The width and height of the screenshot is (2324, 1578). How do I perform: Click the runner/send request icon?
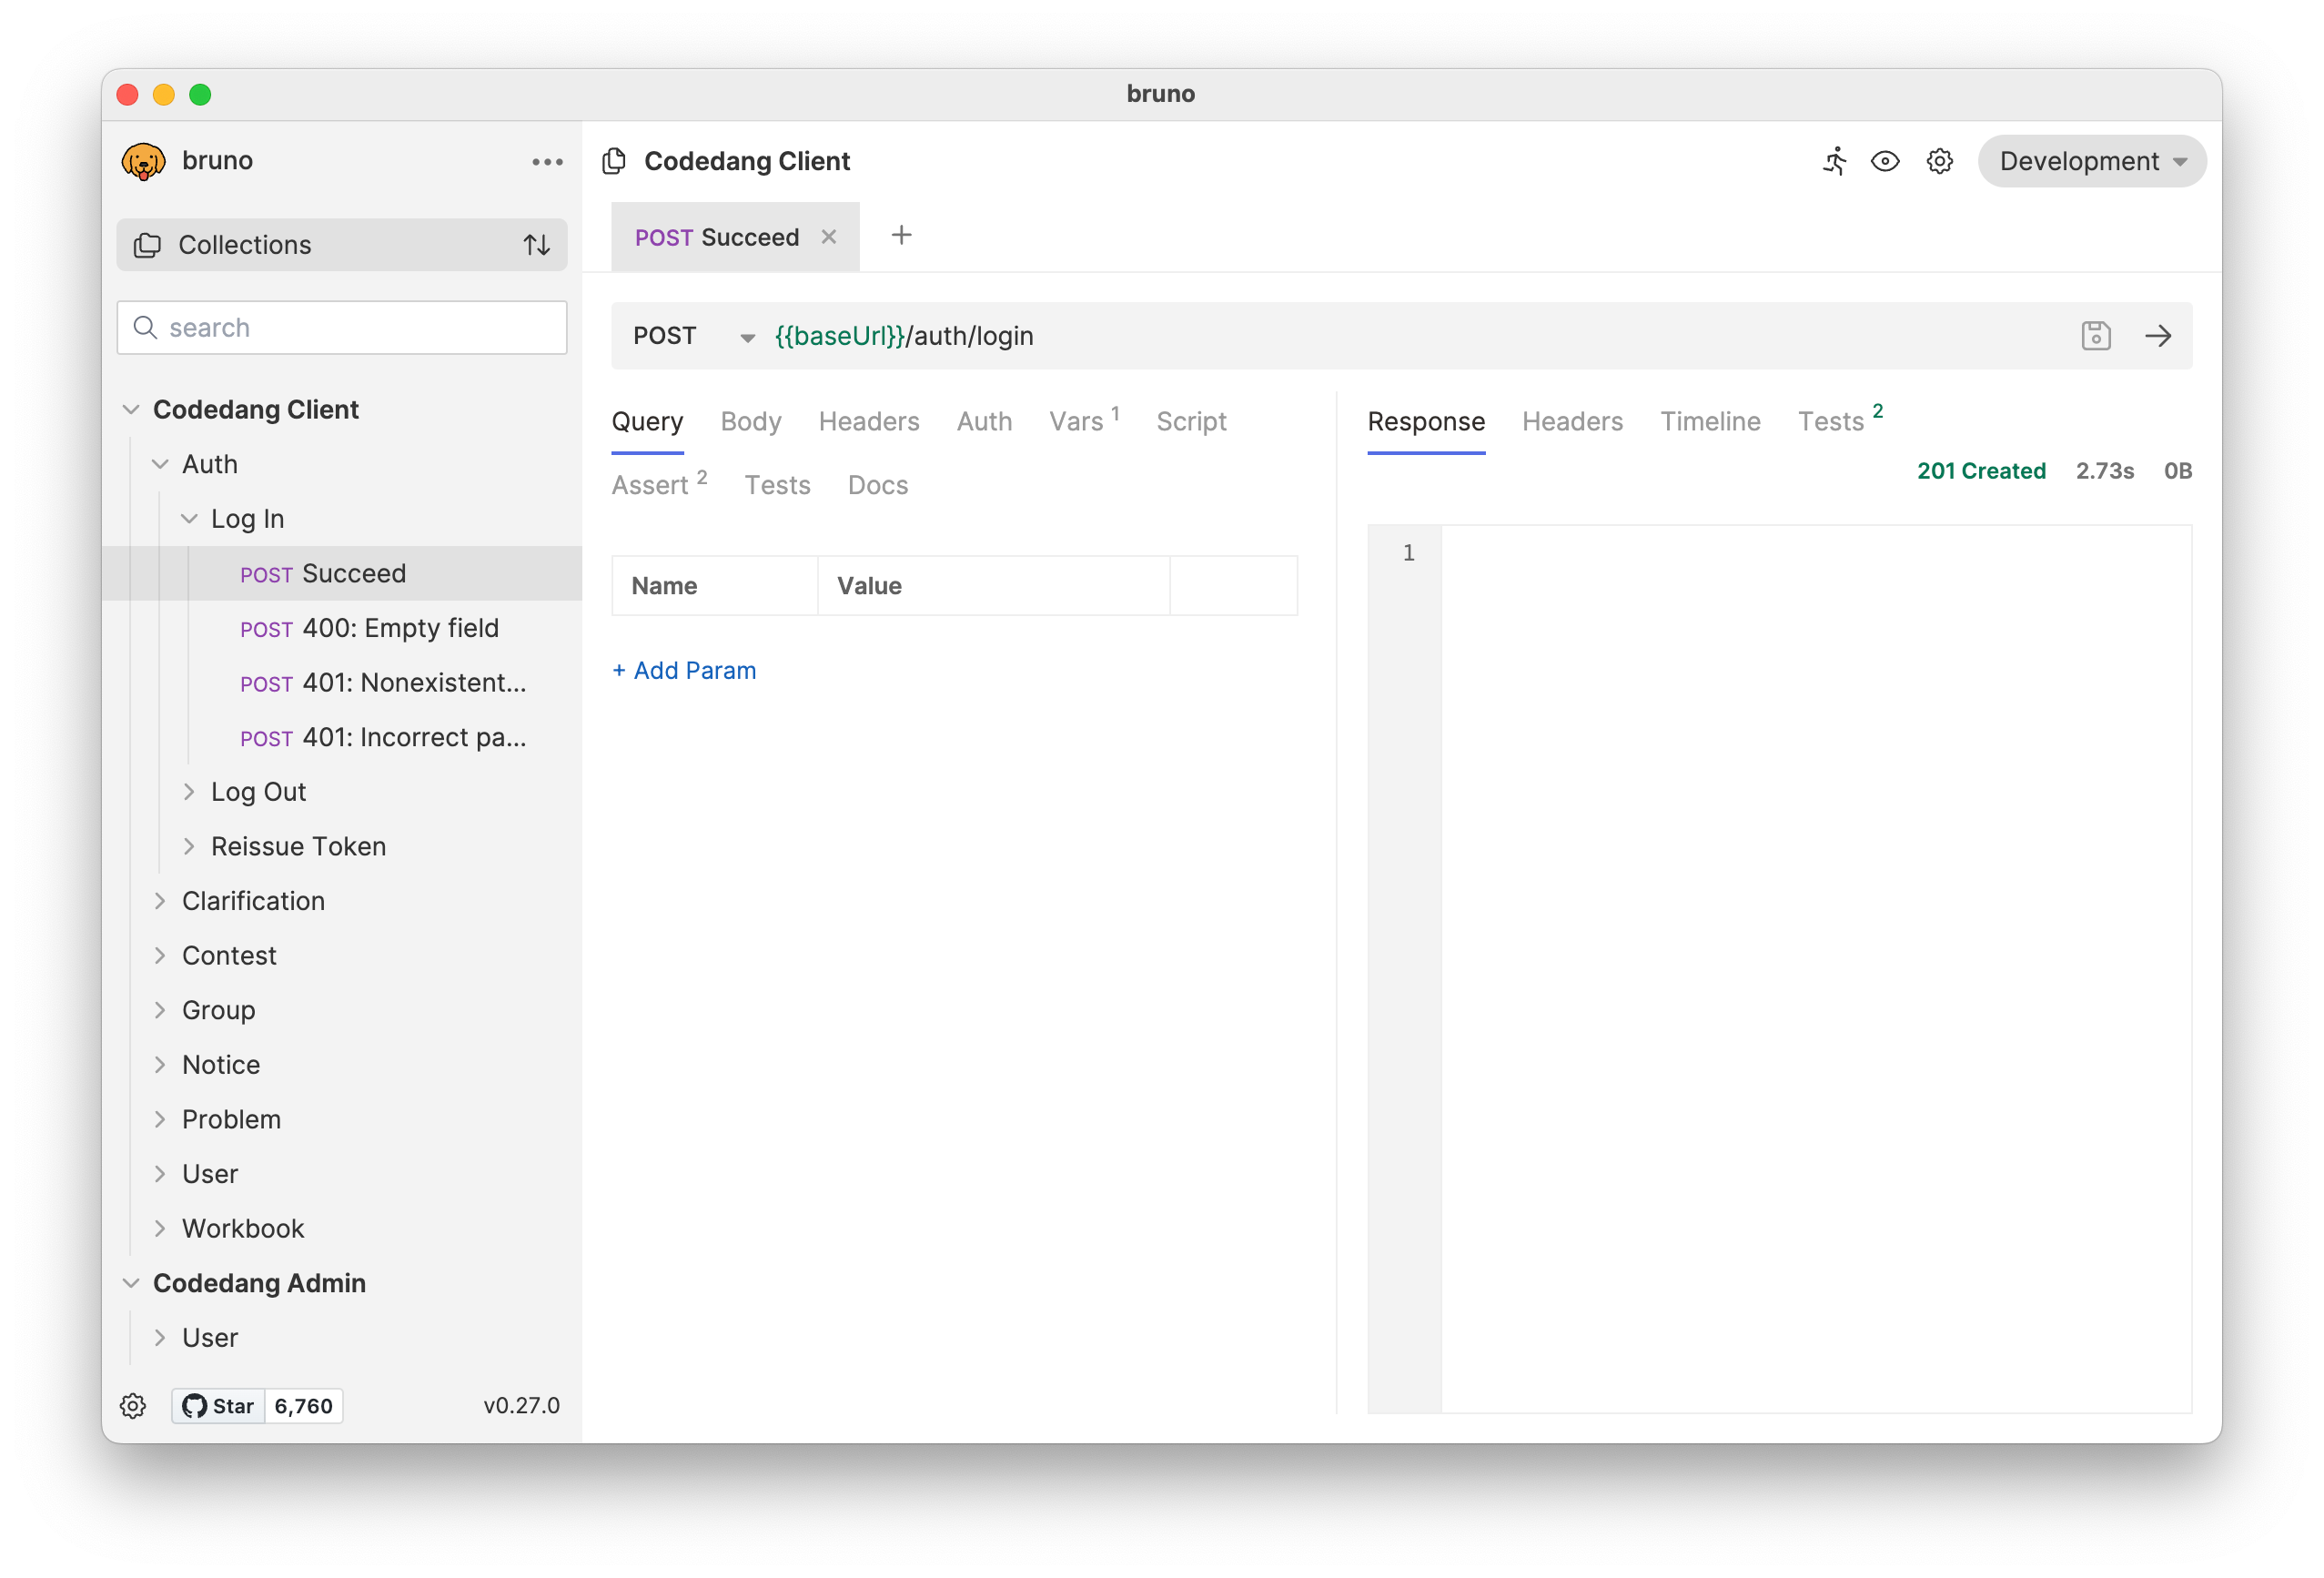coord(1836,160)
